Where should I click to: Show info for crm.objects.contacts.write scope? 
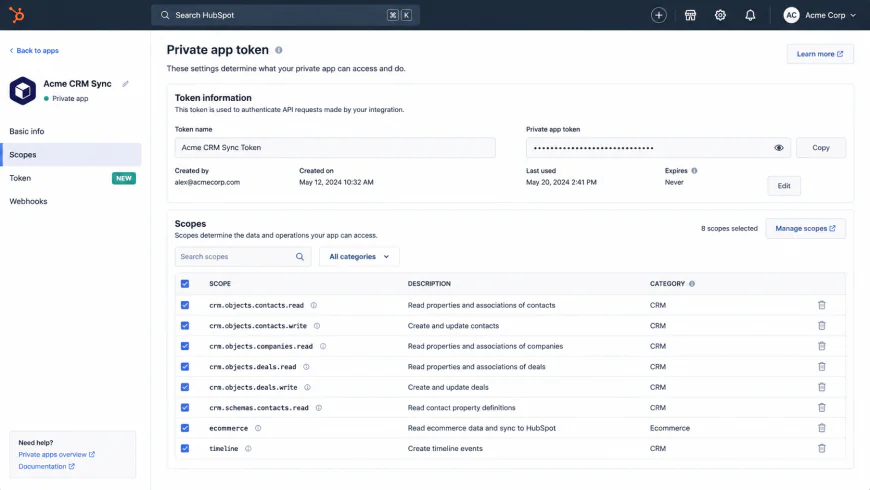click(317, 326)
